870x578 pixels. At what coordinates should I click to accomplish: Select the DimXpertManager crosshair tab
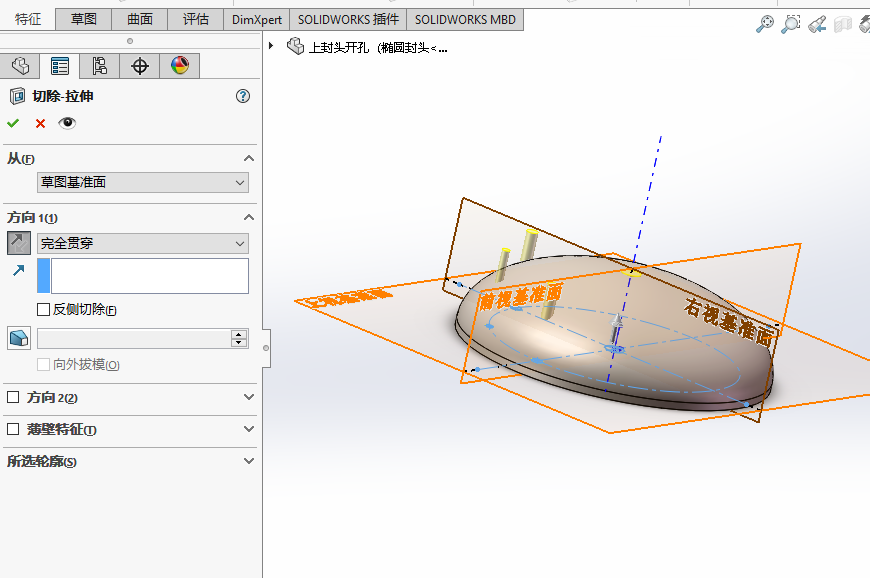[x=139, y=66]
